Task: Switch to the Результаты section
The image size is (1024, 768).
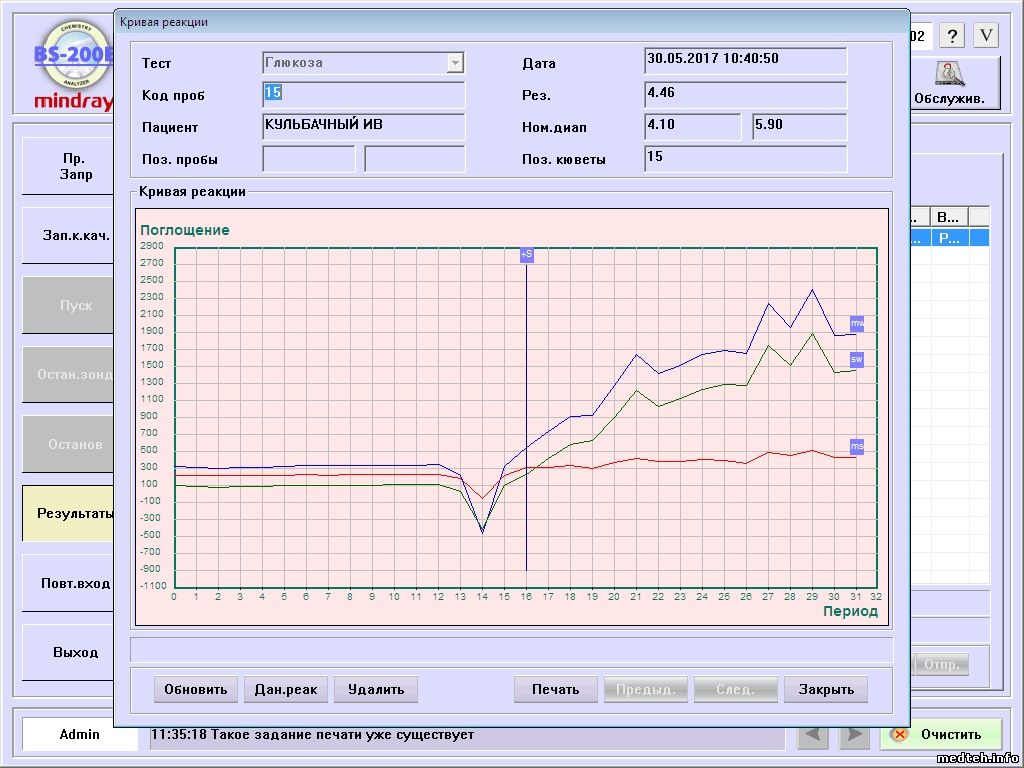Action: click(x=68, y=514)
